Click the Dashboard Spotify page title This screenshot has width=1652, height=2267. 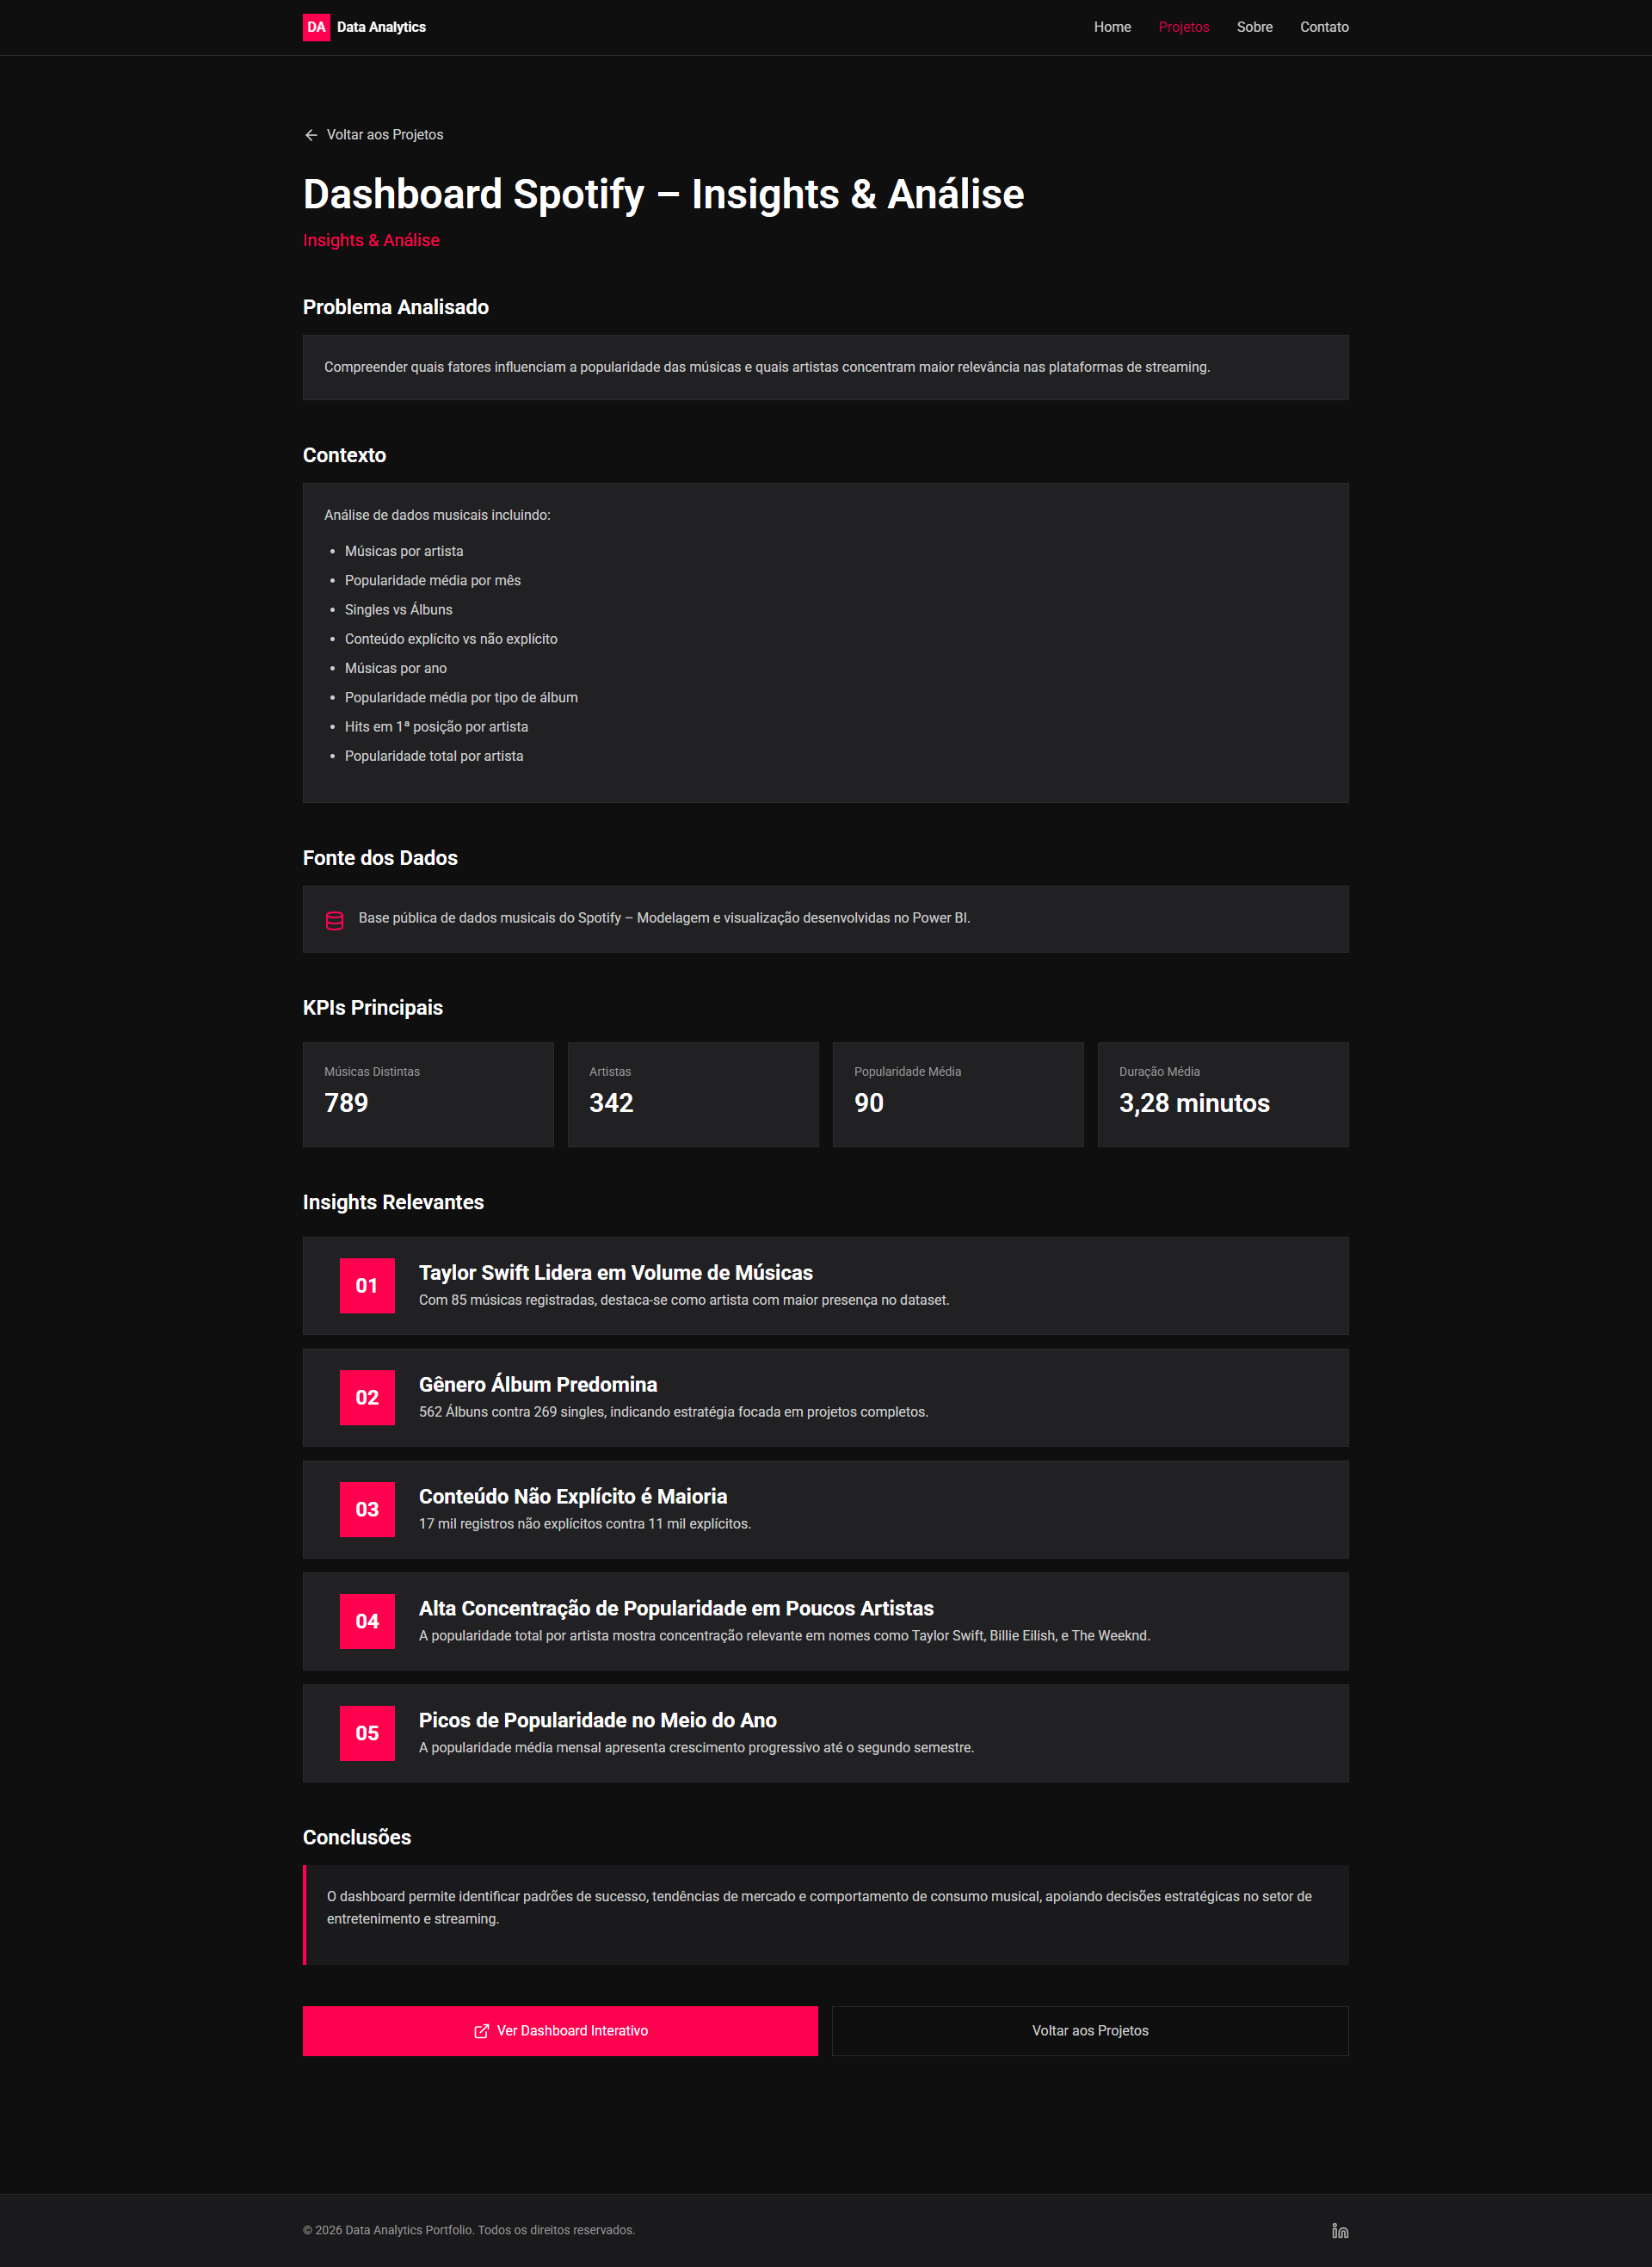(x=664, y=194)
